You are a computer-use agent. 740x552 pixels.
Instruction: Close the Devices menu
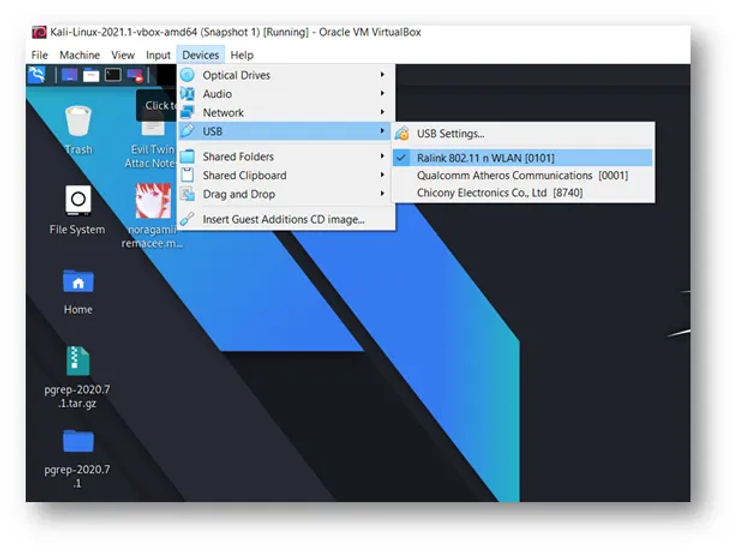point(201,55)
